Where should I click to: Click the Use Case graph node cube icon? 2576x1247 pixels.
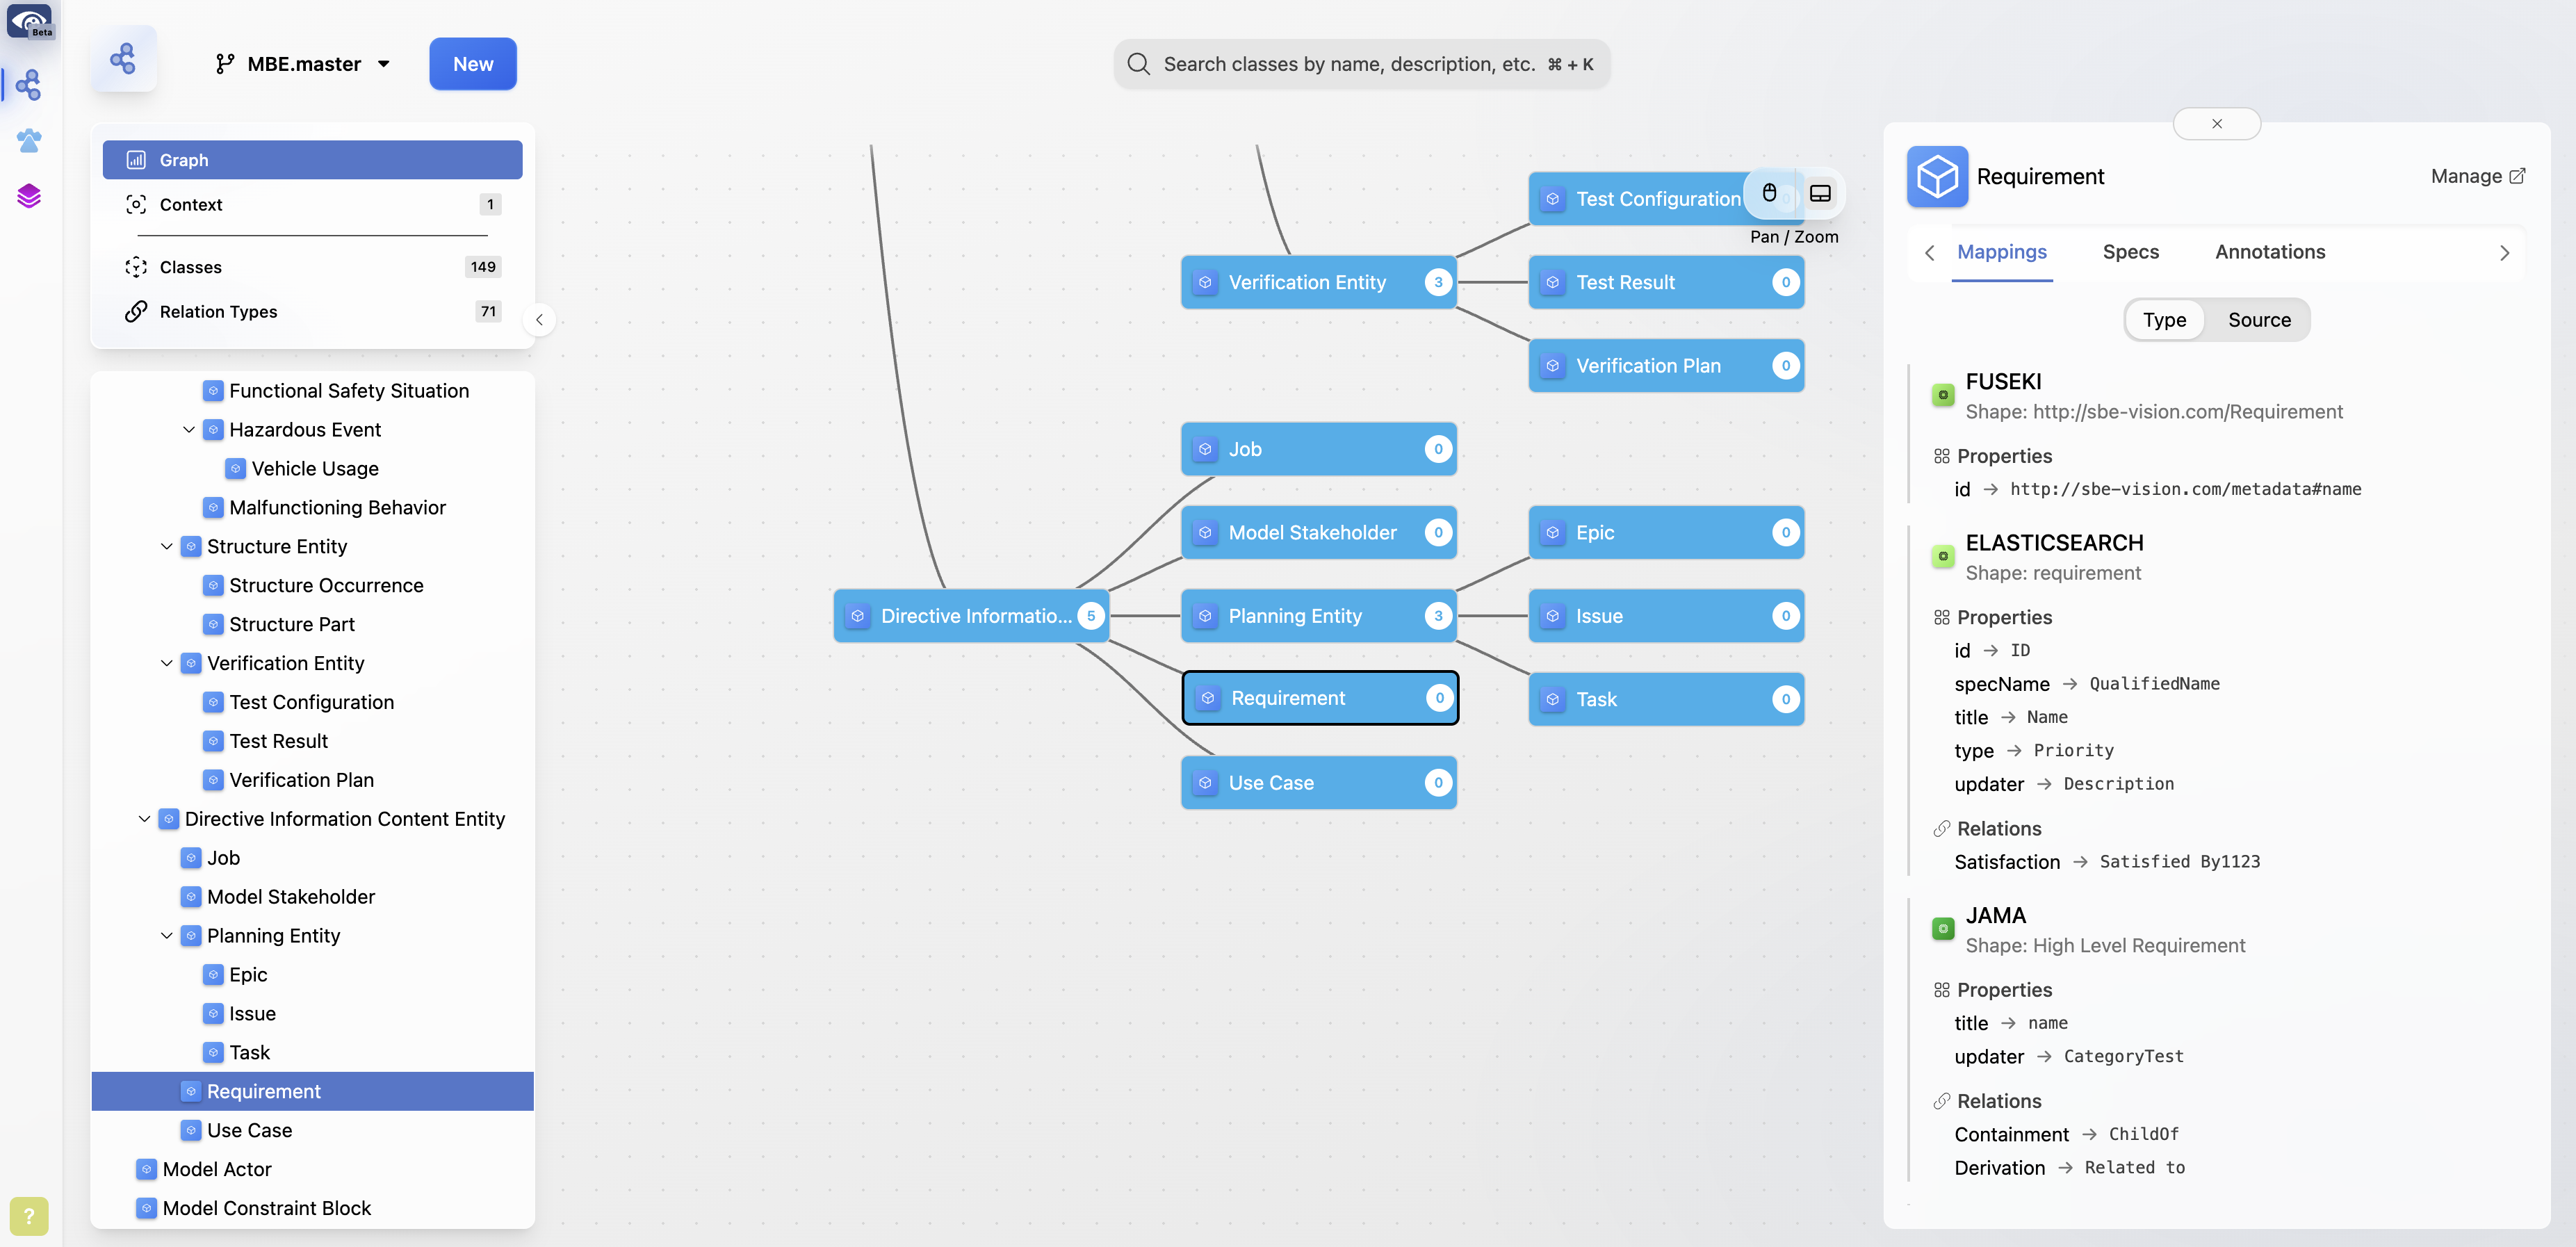(1205, 783)
